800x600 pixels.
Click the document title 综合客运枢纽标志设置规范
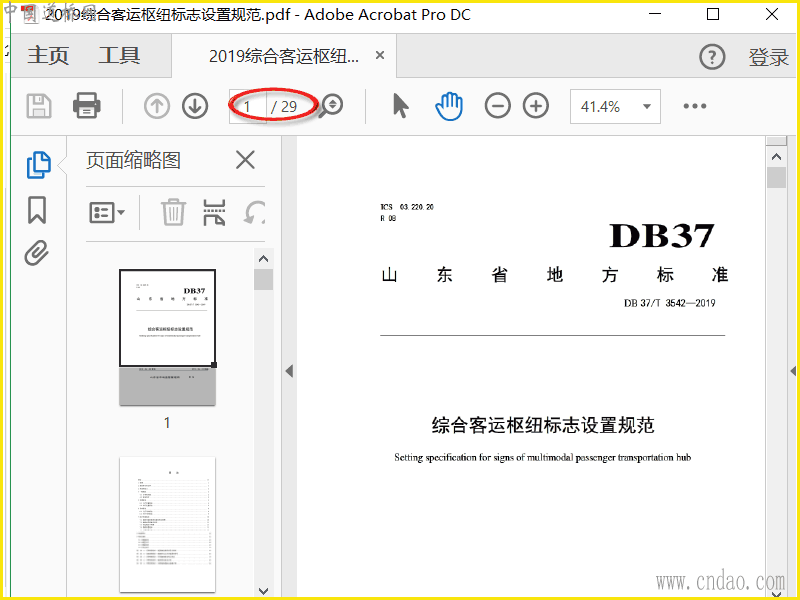coord(543,425)
